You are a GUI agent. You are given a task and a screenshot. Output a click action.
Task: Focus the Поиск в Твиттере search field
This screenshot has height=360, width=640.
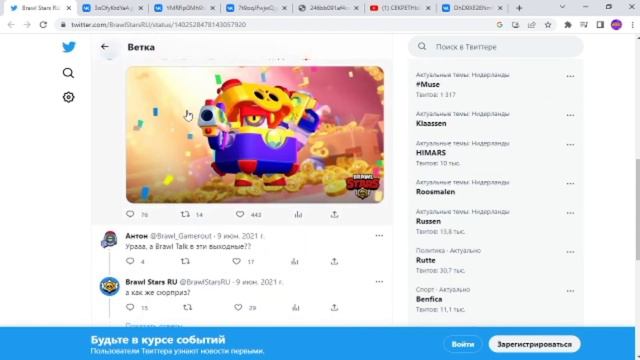496,47
